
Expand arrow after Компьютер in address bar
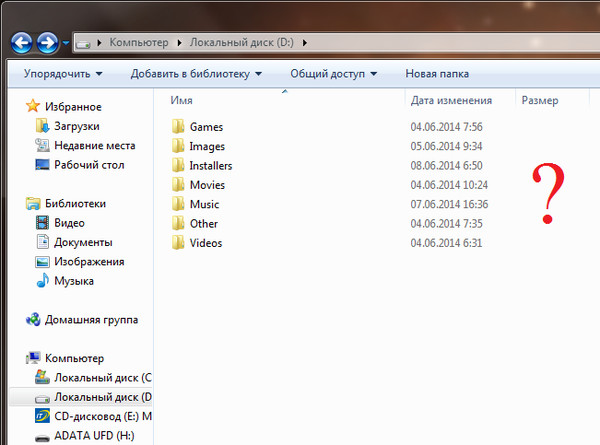tap(179, 42)
